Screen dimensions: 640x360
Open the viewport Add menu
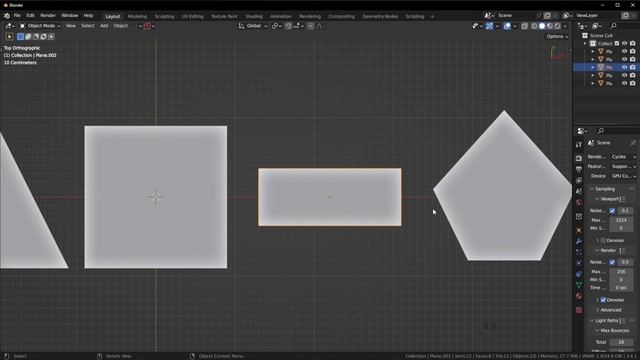pyautogui.click(x=104, y=26)
